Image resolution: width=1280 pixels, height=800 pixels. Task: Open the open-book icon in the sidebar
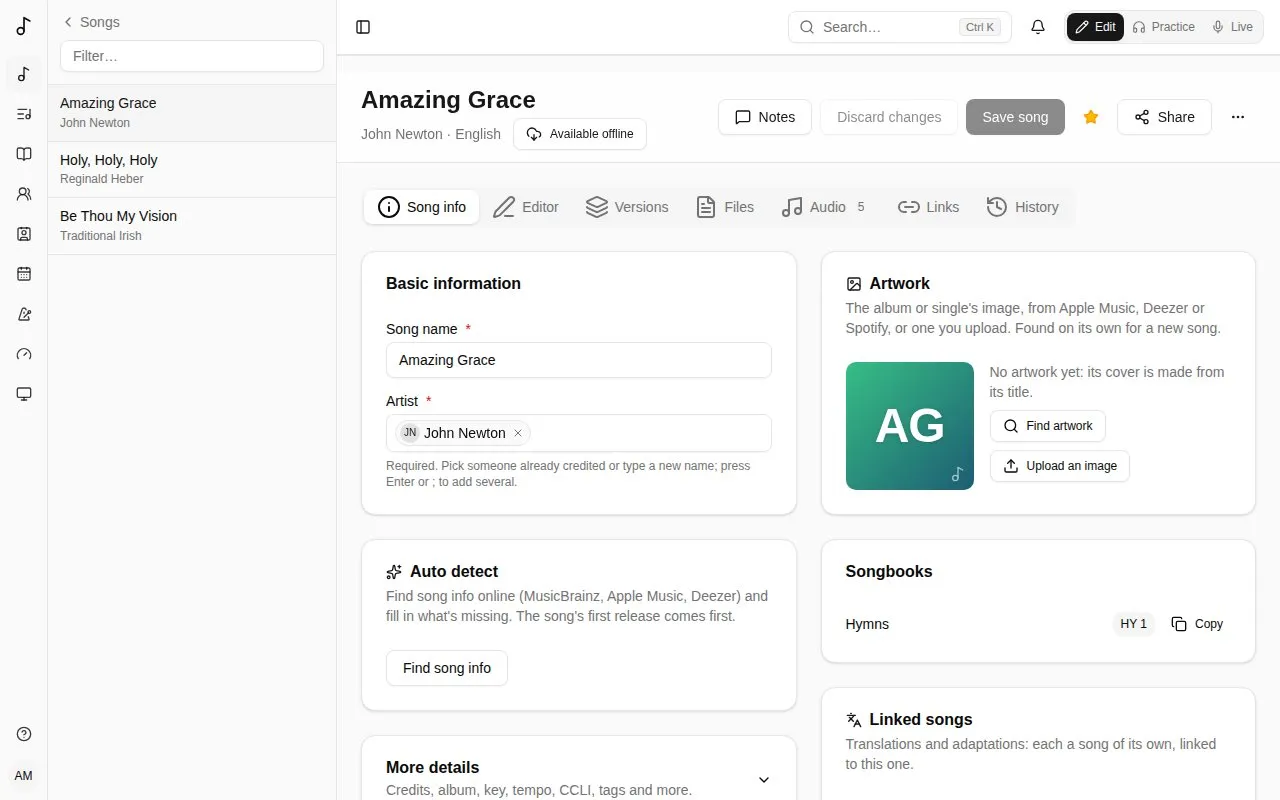click(x=24, y=154)
